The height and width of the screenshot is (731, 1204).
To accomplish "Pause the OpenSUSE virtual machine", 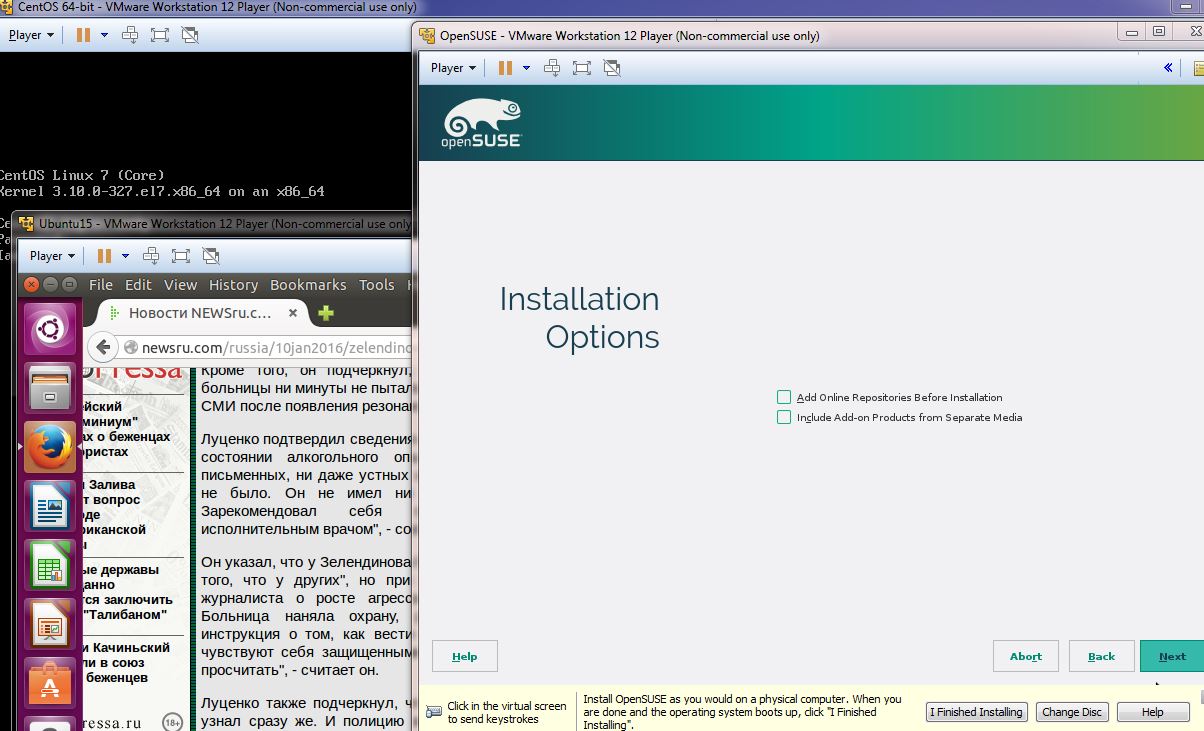I will click(x=505, y=68).
